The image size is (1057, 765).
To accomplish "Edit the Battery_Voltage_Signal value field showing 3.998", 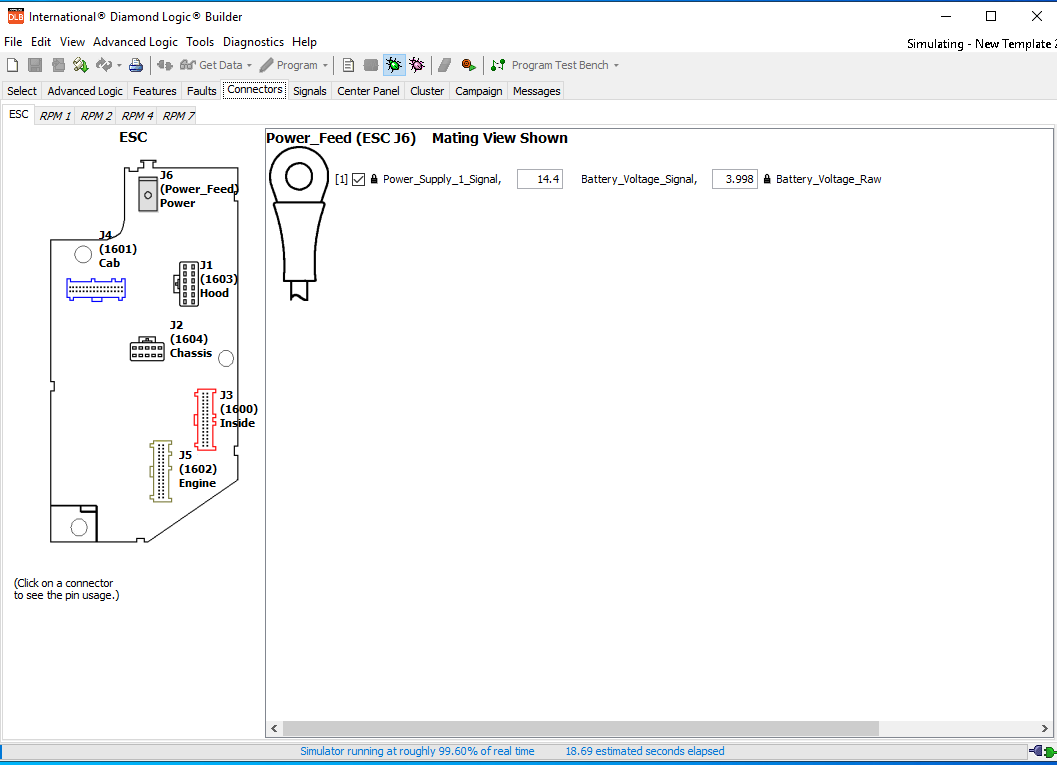I will pyautogui.click(x=734, y=179).
